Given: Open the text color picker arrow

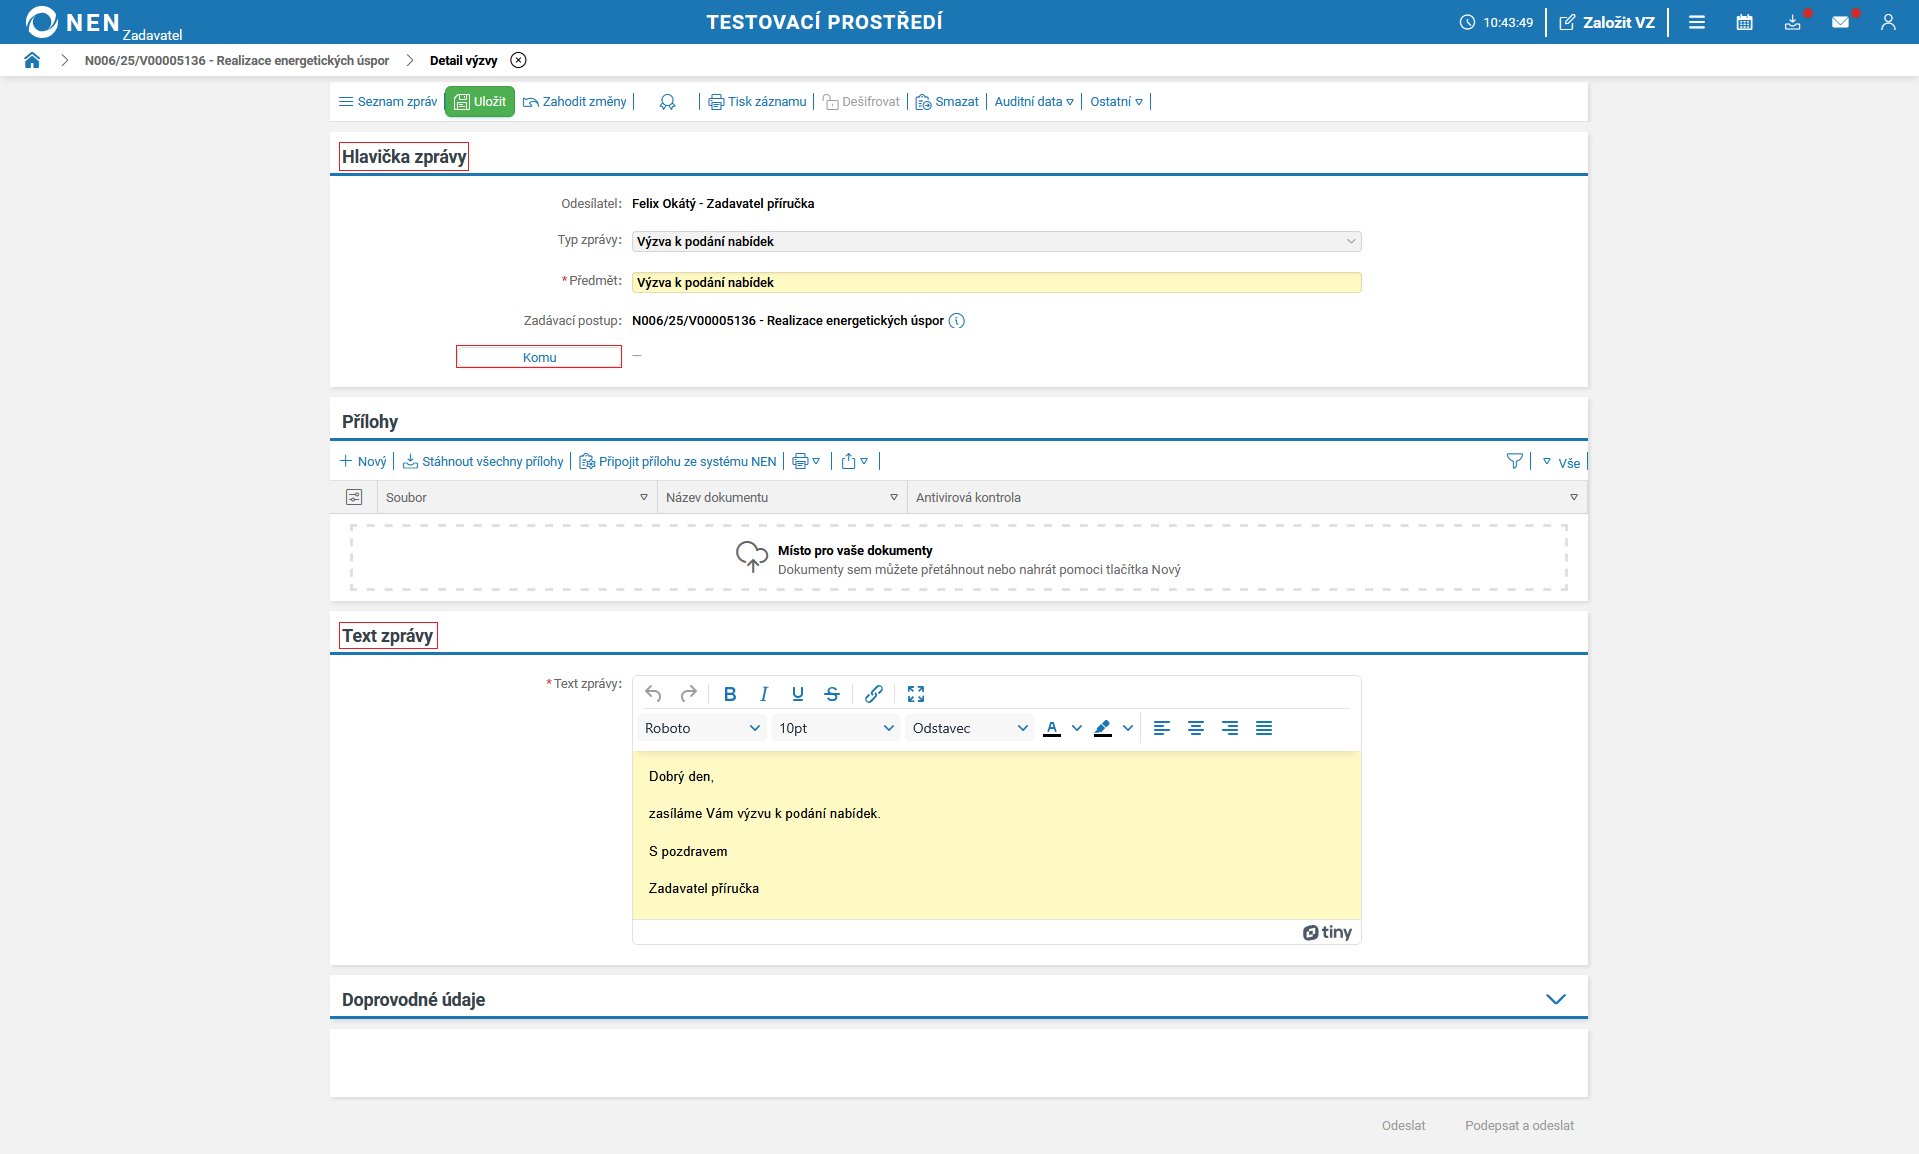Looking at the screenshot, I should click(1076, 728).
